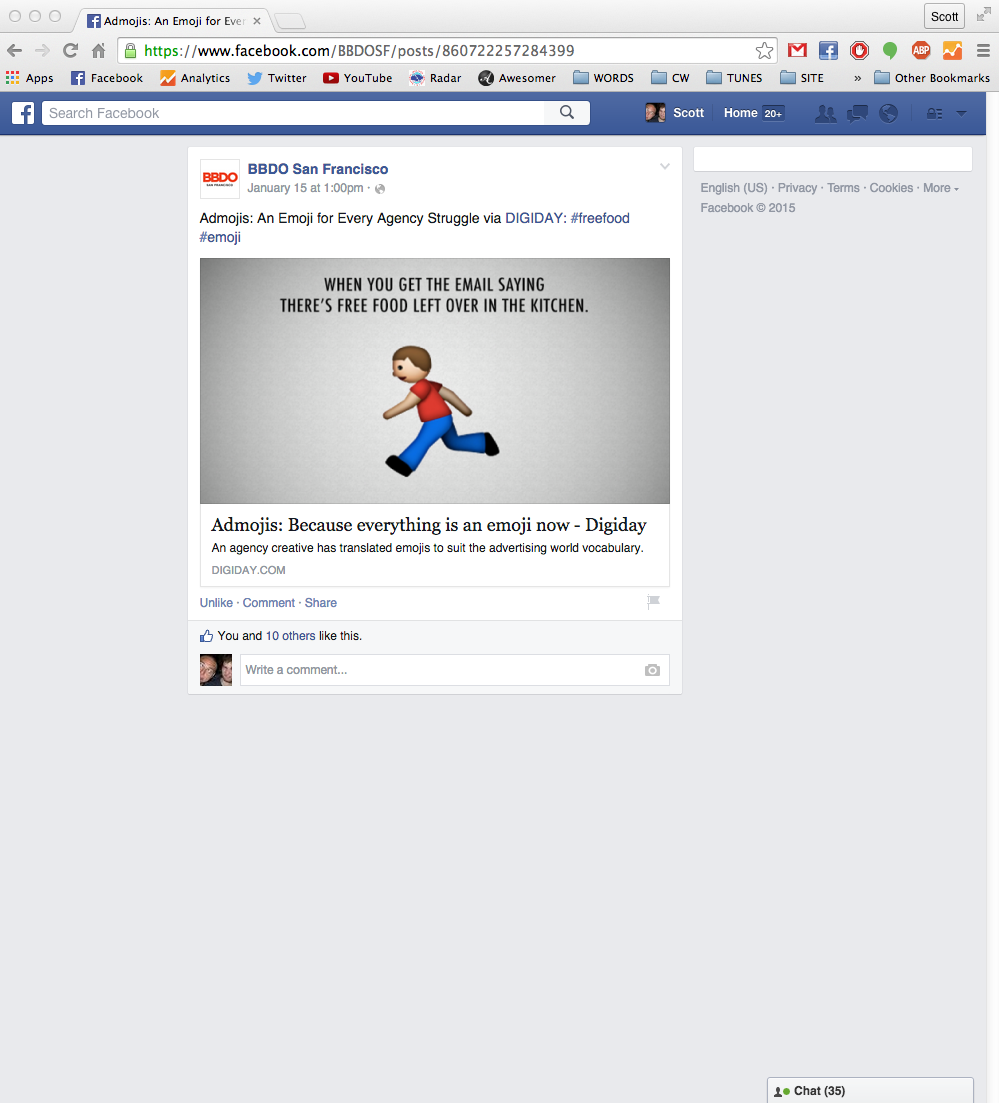This screenshot has height=1103, width=999.
Task: Open Messages icon in header
Action: tap(857, 113)
